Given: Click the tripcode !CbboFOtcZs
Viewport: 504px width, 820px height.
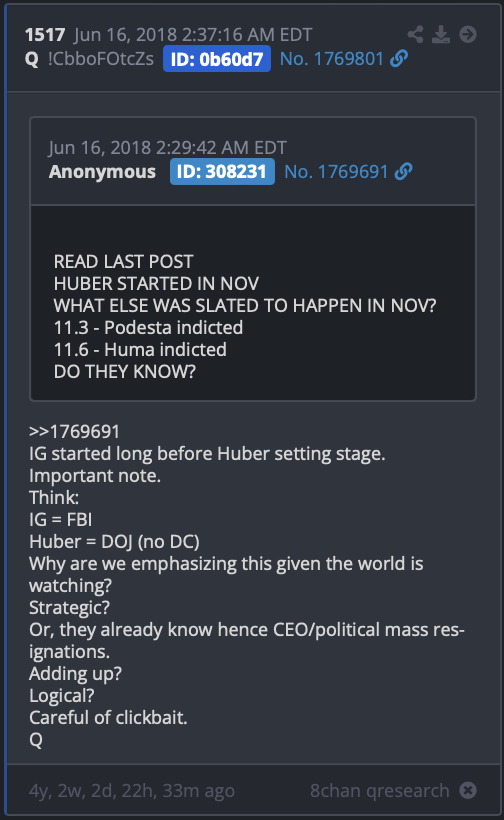Looking at the screenshot, I should pos(100,59).
